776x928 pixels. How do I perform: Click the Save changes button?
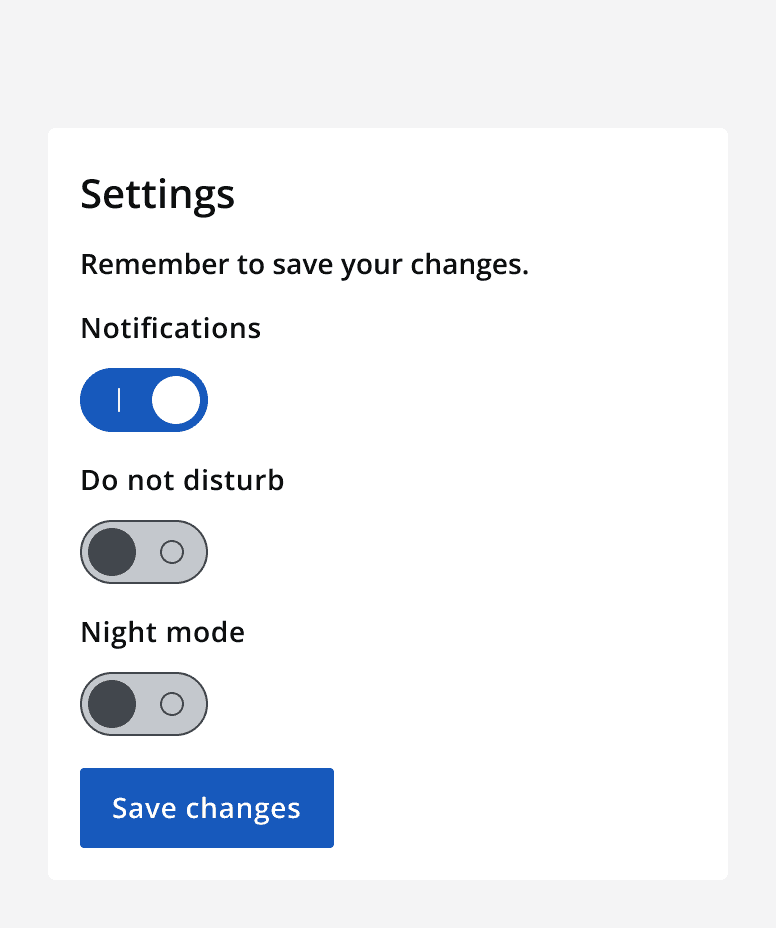click(x=206, y=807)
